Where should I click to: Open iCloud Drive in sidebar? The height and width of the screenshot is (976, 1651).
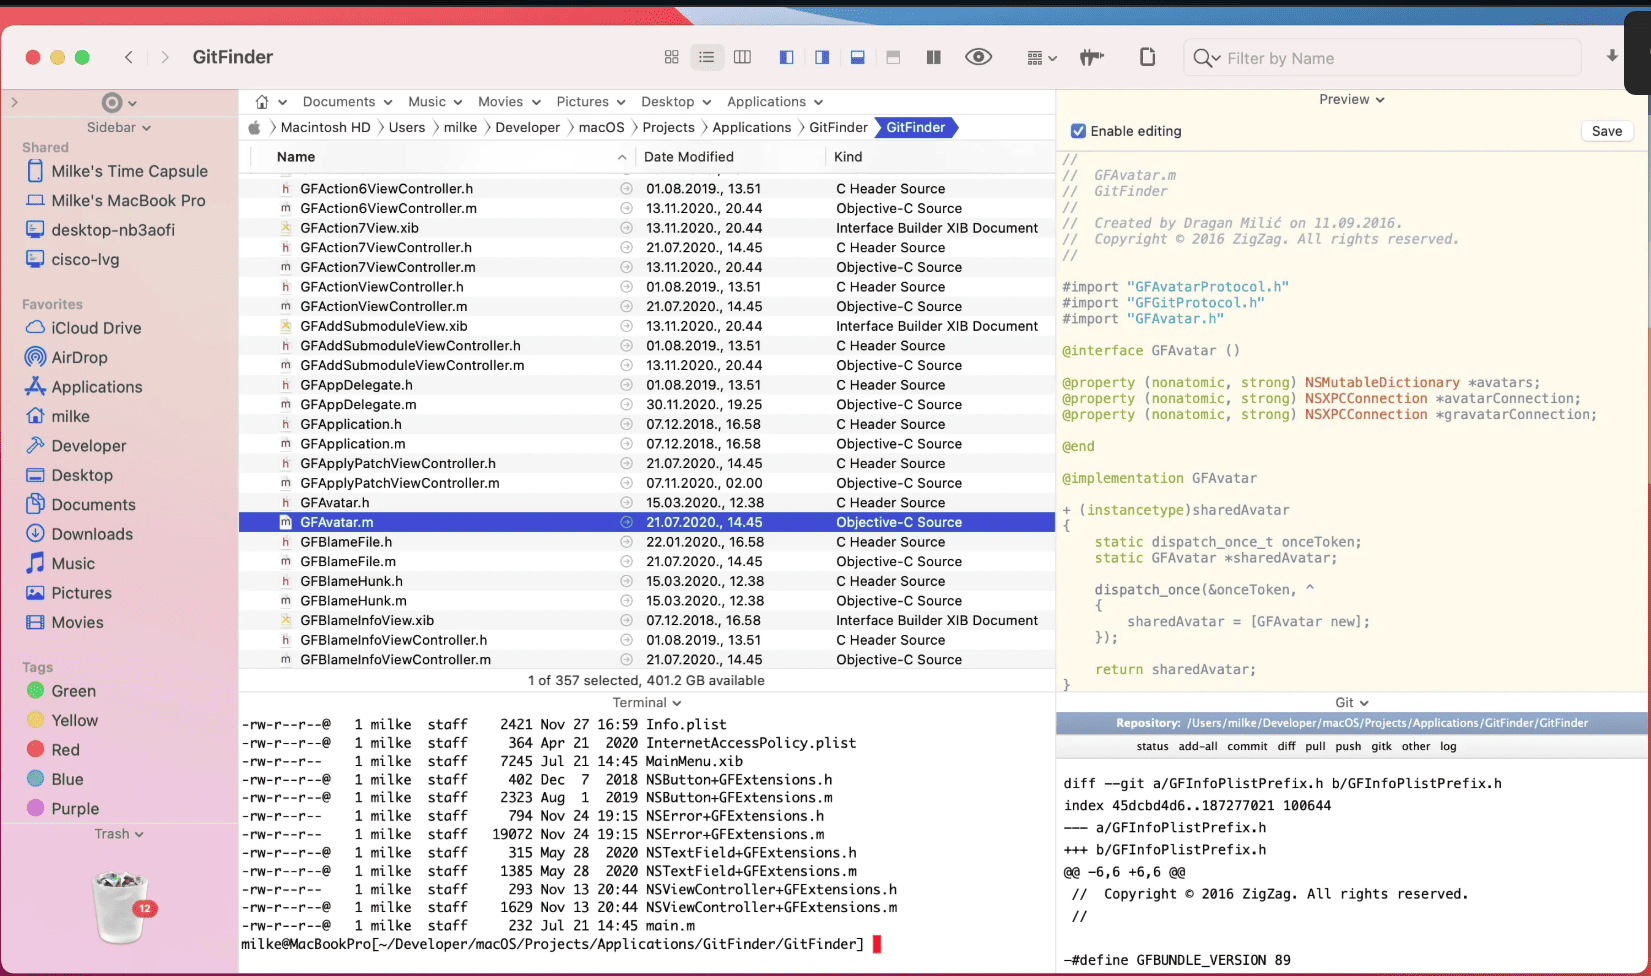[x=83, y=328]
